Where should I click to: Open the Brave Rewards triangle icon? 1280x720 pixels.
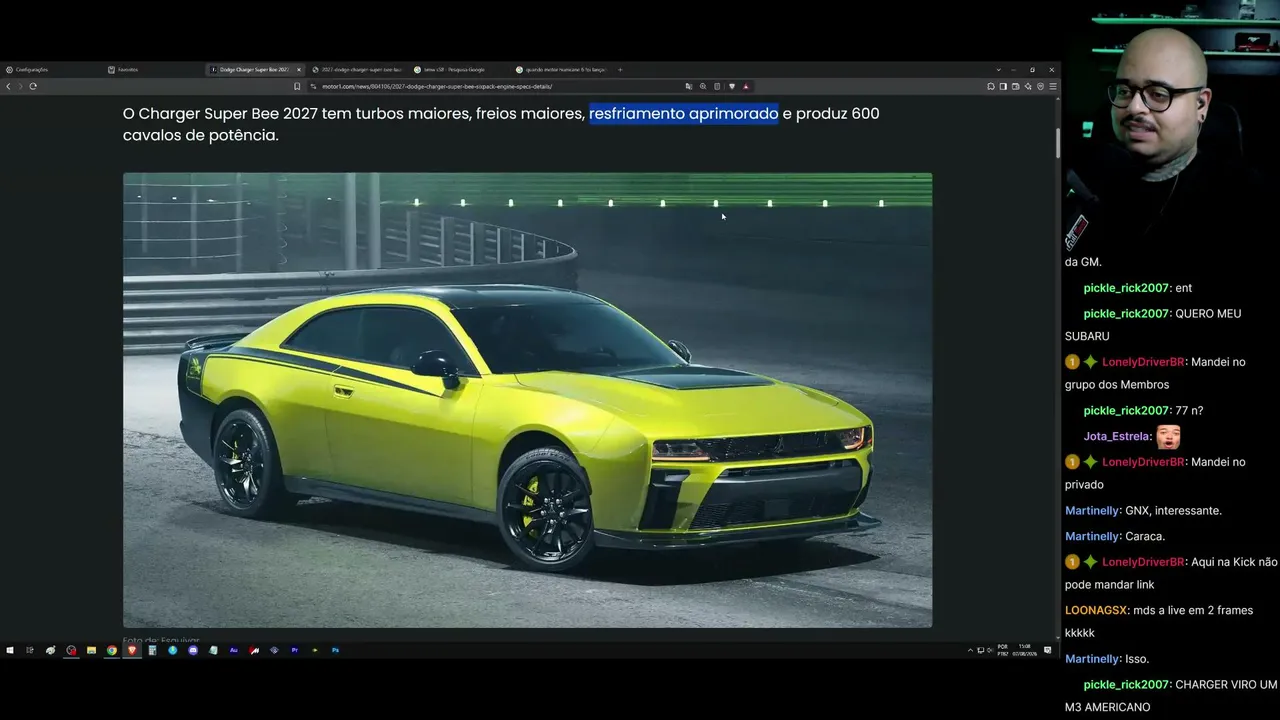coord(746,86)
